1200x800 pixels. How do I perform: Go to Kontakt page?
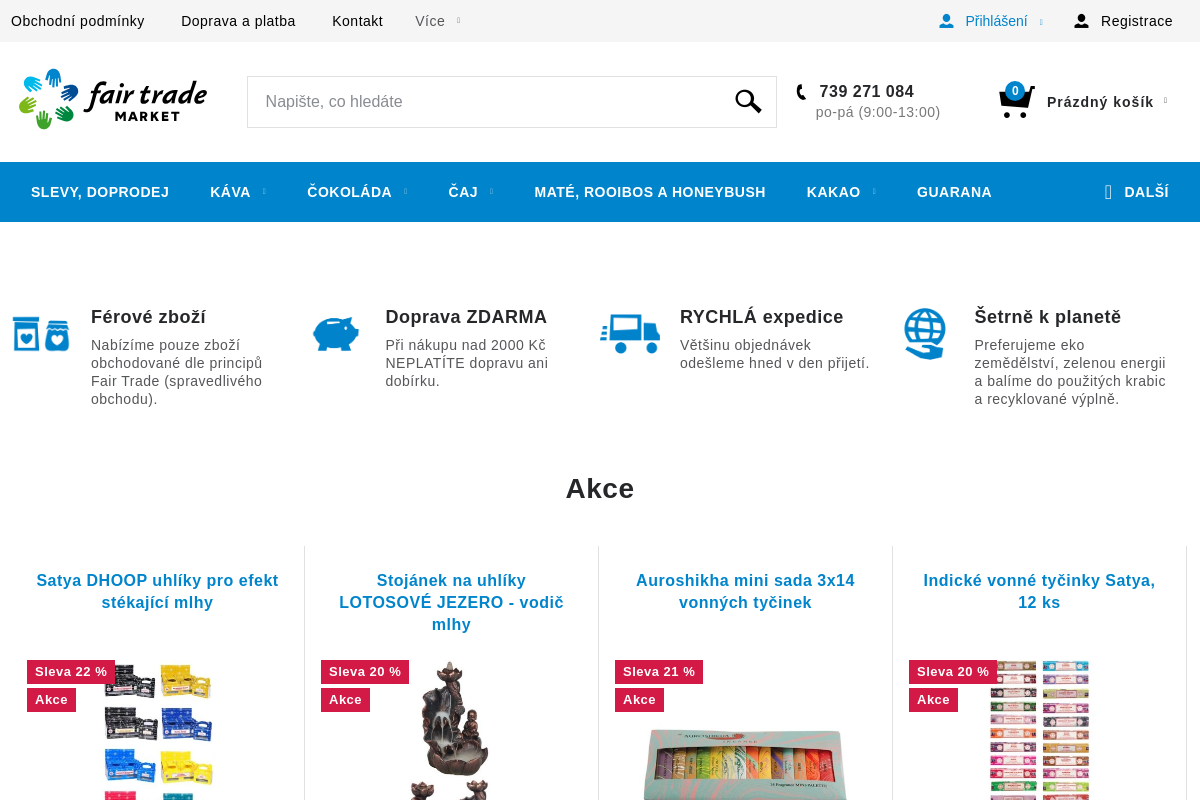click(357, 21)
